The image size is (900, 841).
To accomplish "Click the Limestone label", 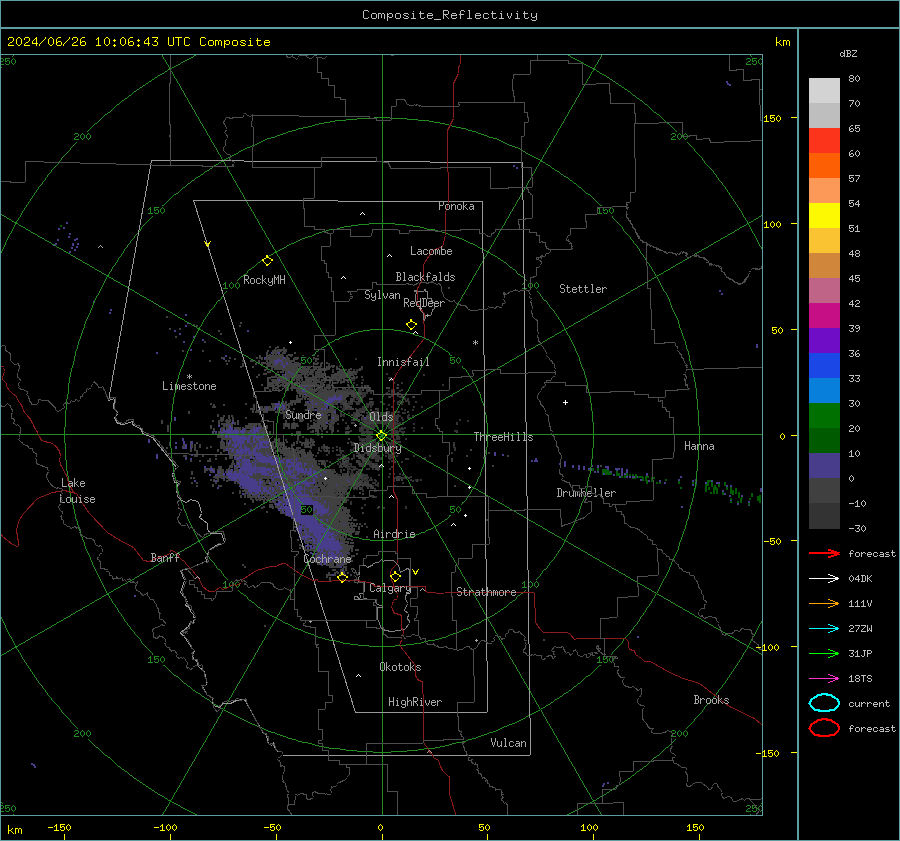I will 189,386.
